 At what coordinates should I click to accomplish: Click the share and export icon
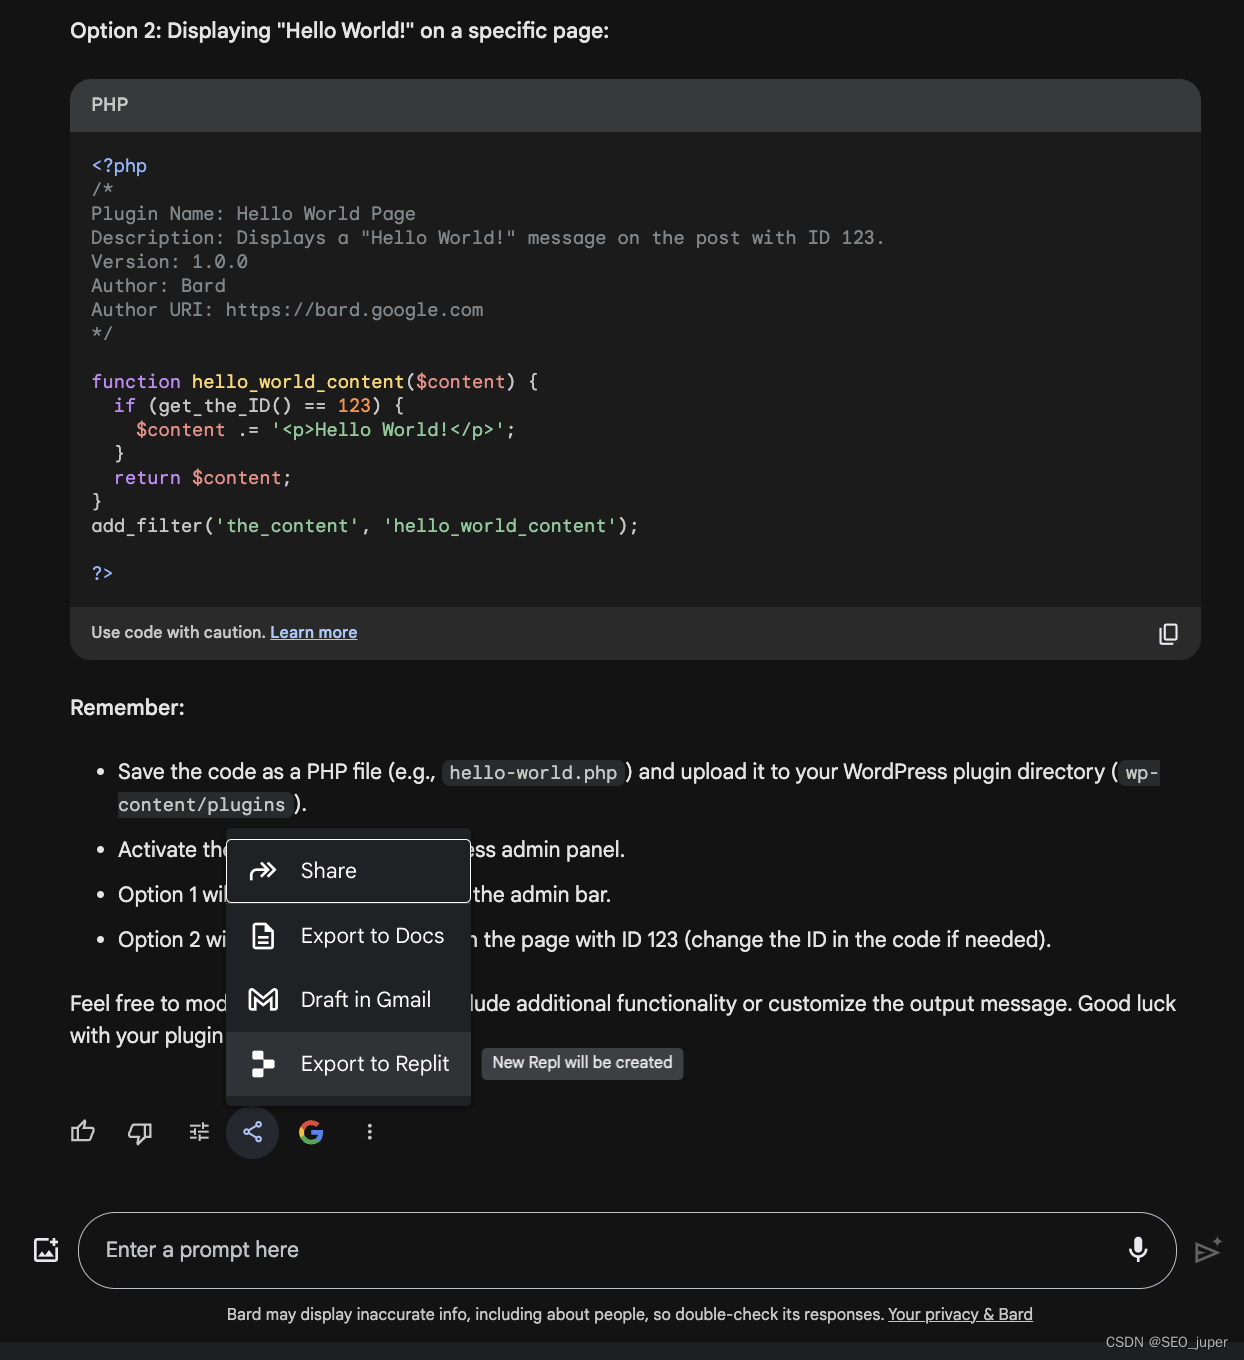coord(252,1132)
